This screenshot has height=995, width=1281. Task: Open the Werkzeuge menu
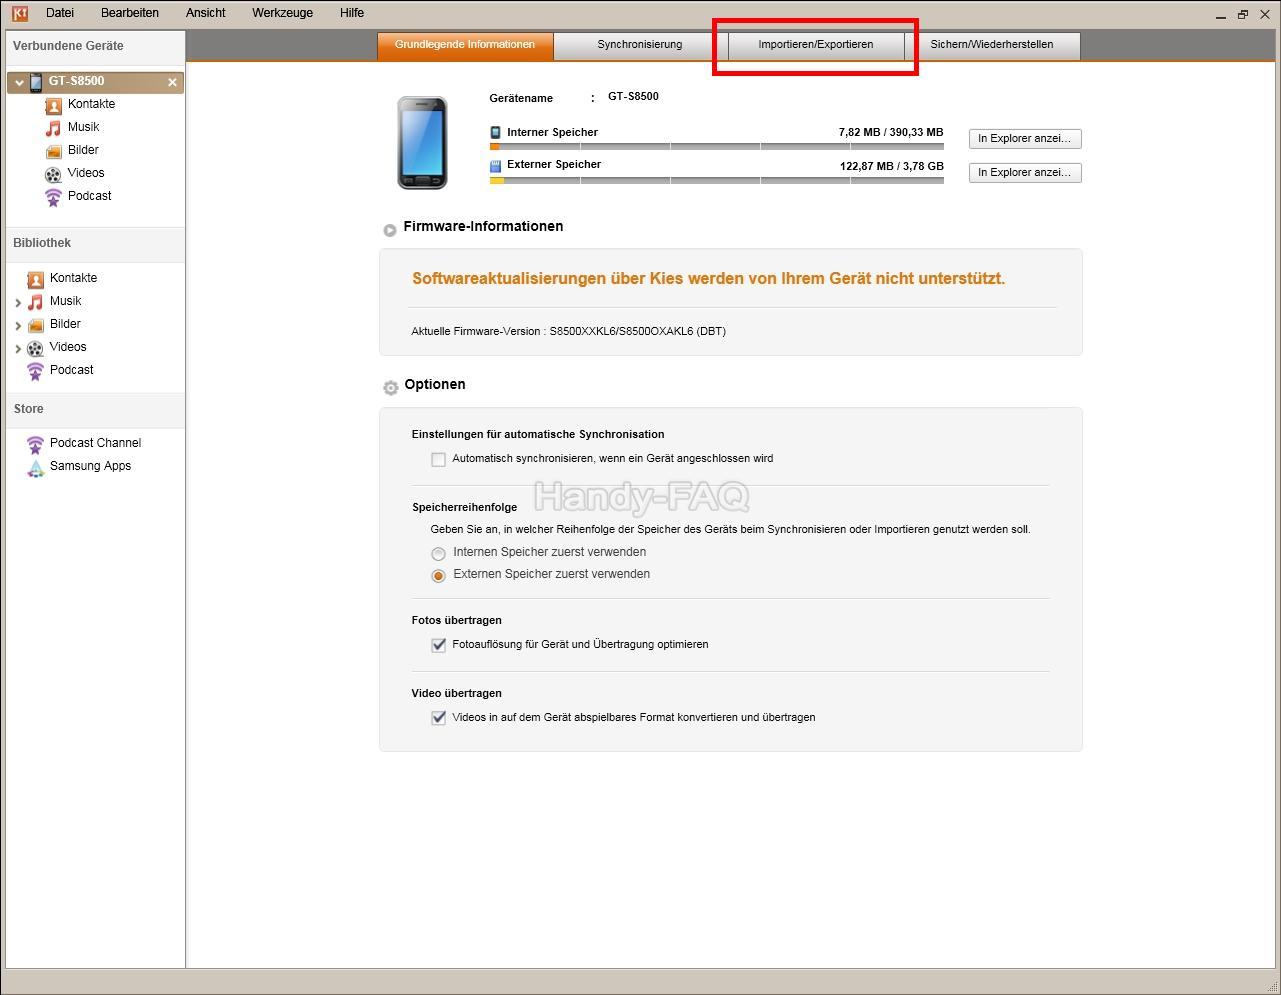coord(282,13)
